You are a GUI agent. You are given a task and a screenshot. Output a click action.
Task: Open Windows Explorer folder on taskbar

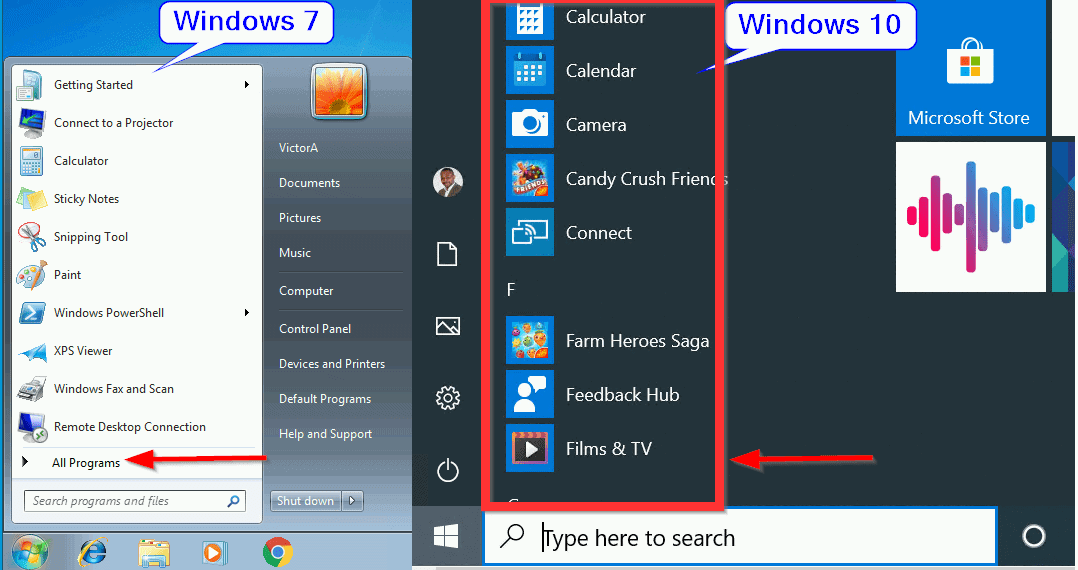click(154, 553)
